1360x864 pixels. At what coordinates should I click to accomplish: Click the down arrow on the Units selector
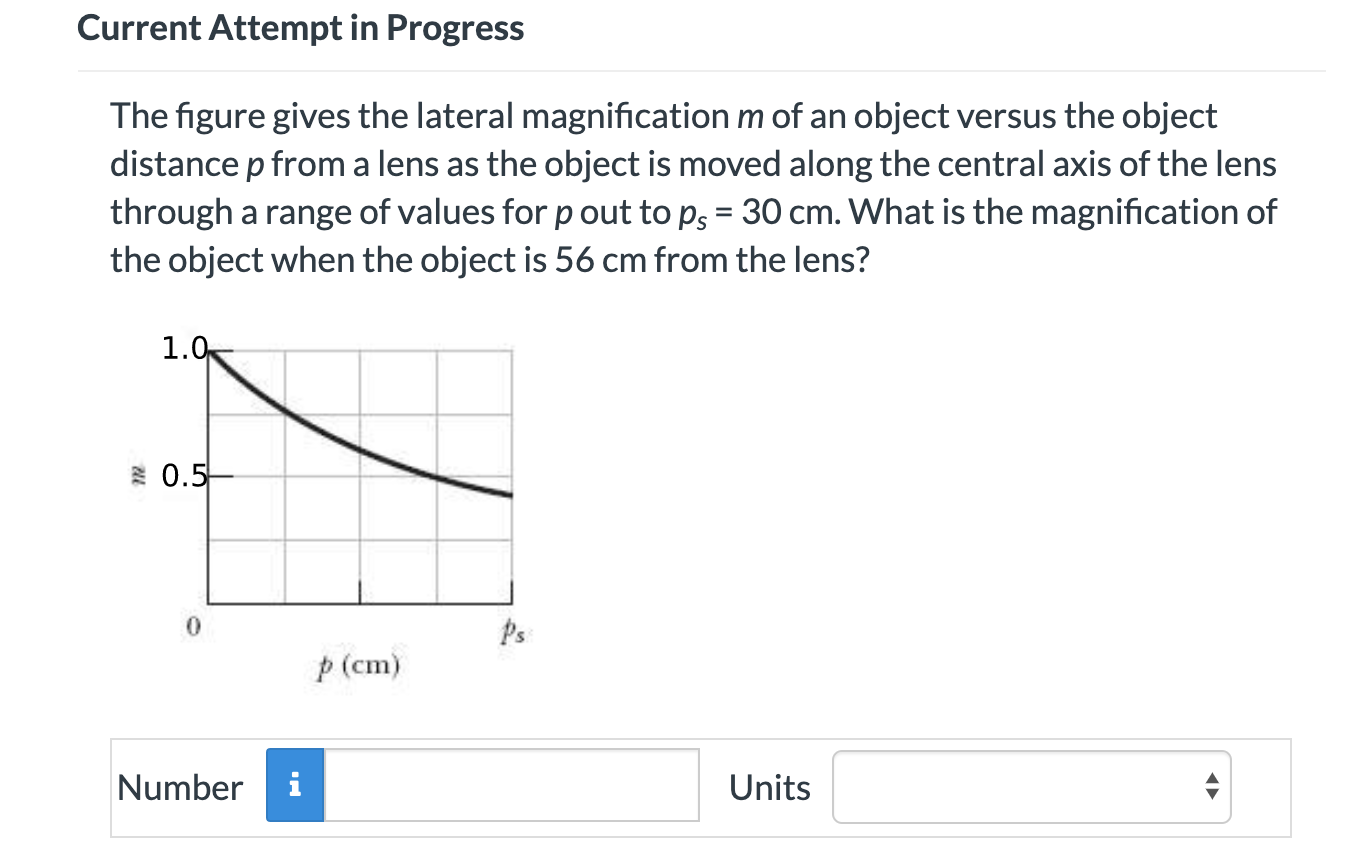1211,795
